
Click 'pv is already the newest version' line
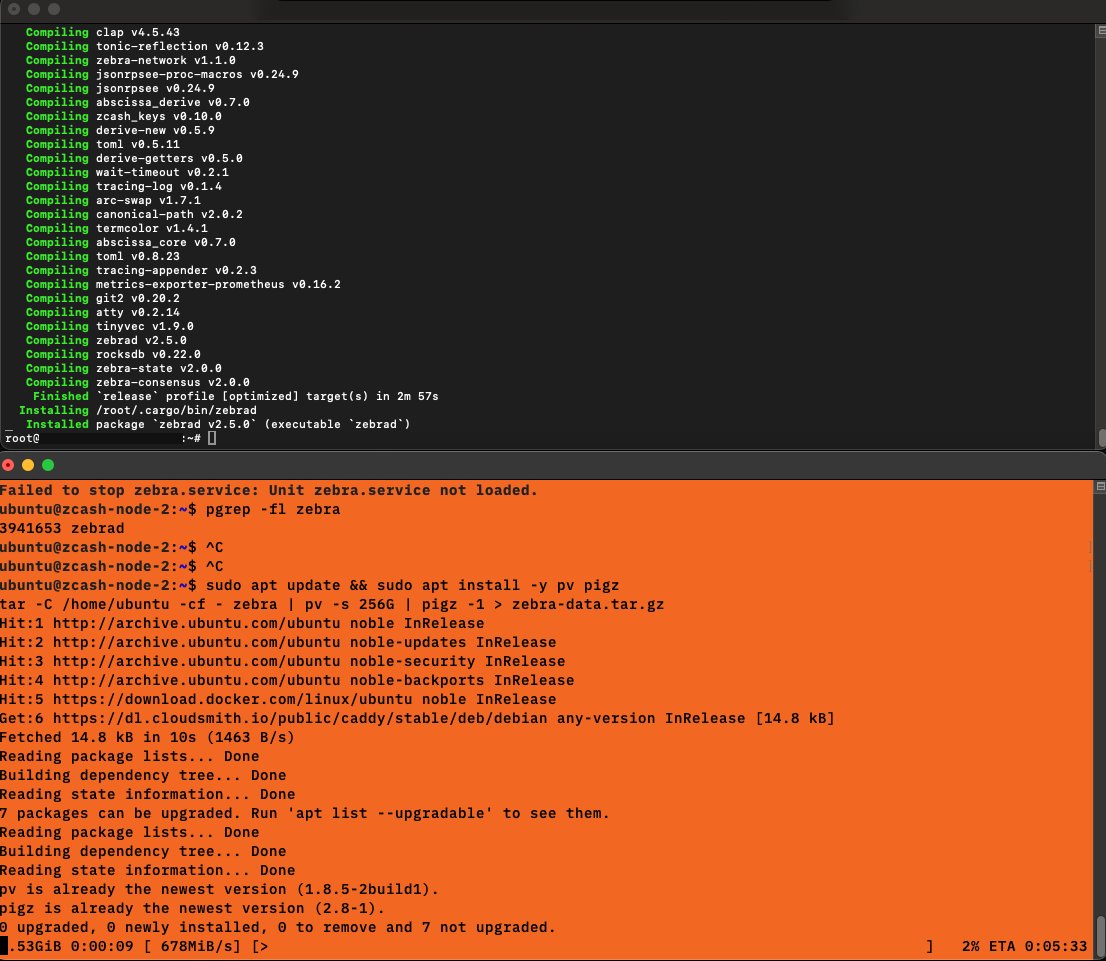[x=219, y=890]
